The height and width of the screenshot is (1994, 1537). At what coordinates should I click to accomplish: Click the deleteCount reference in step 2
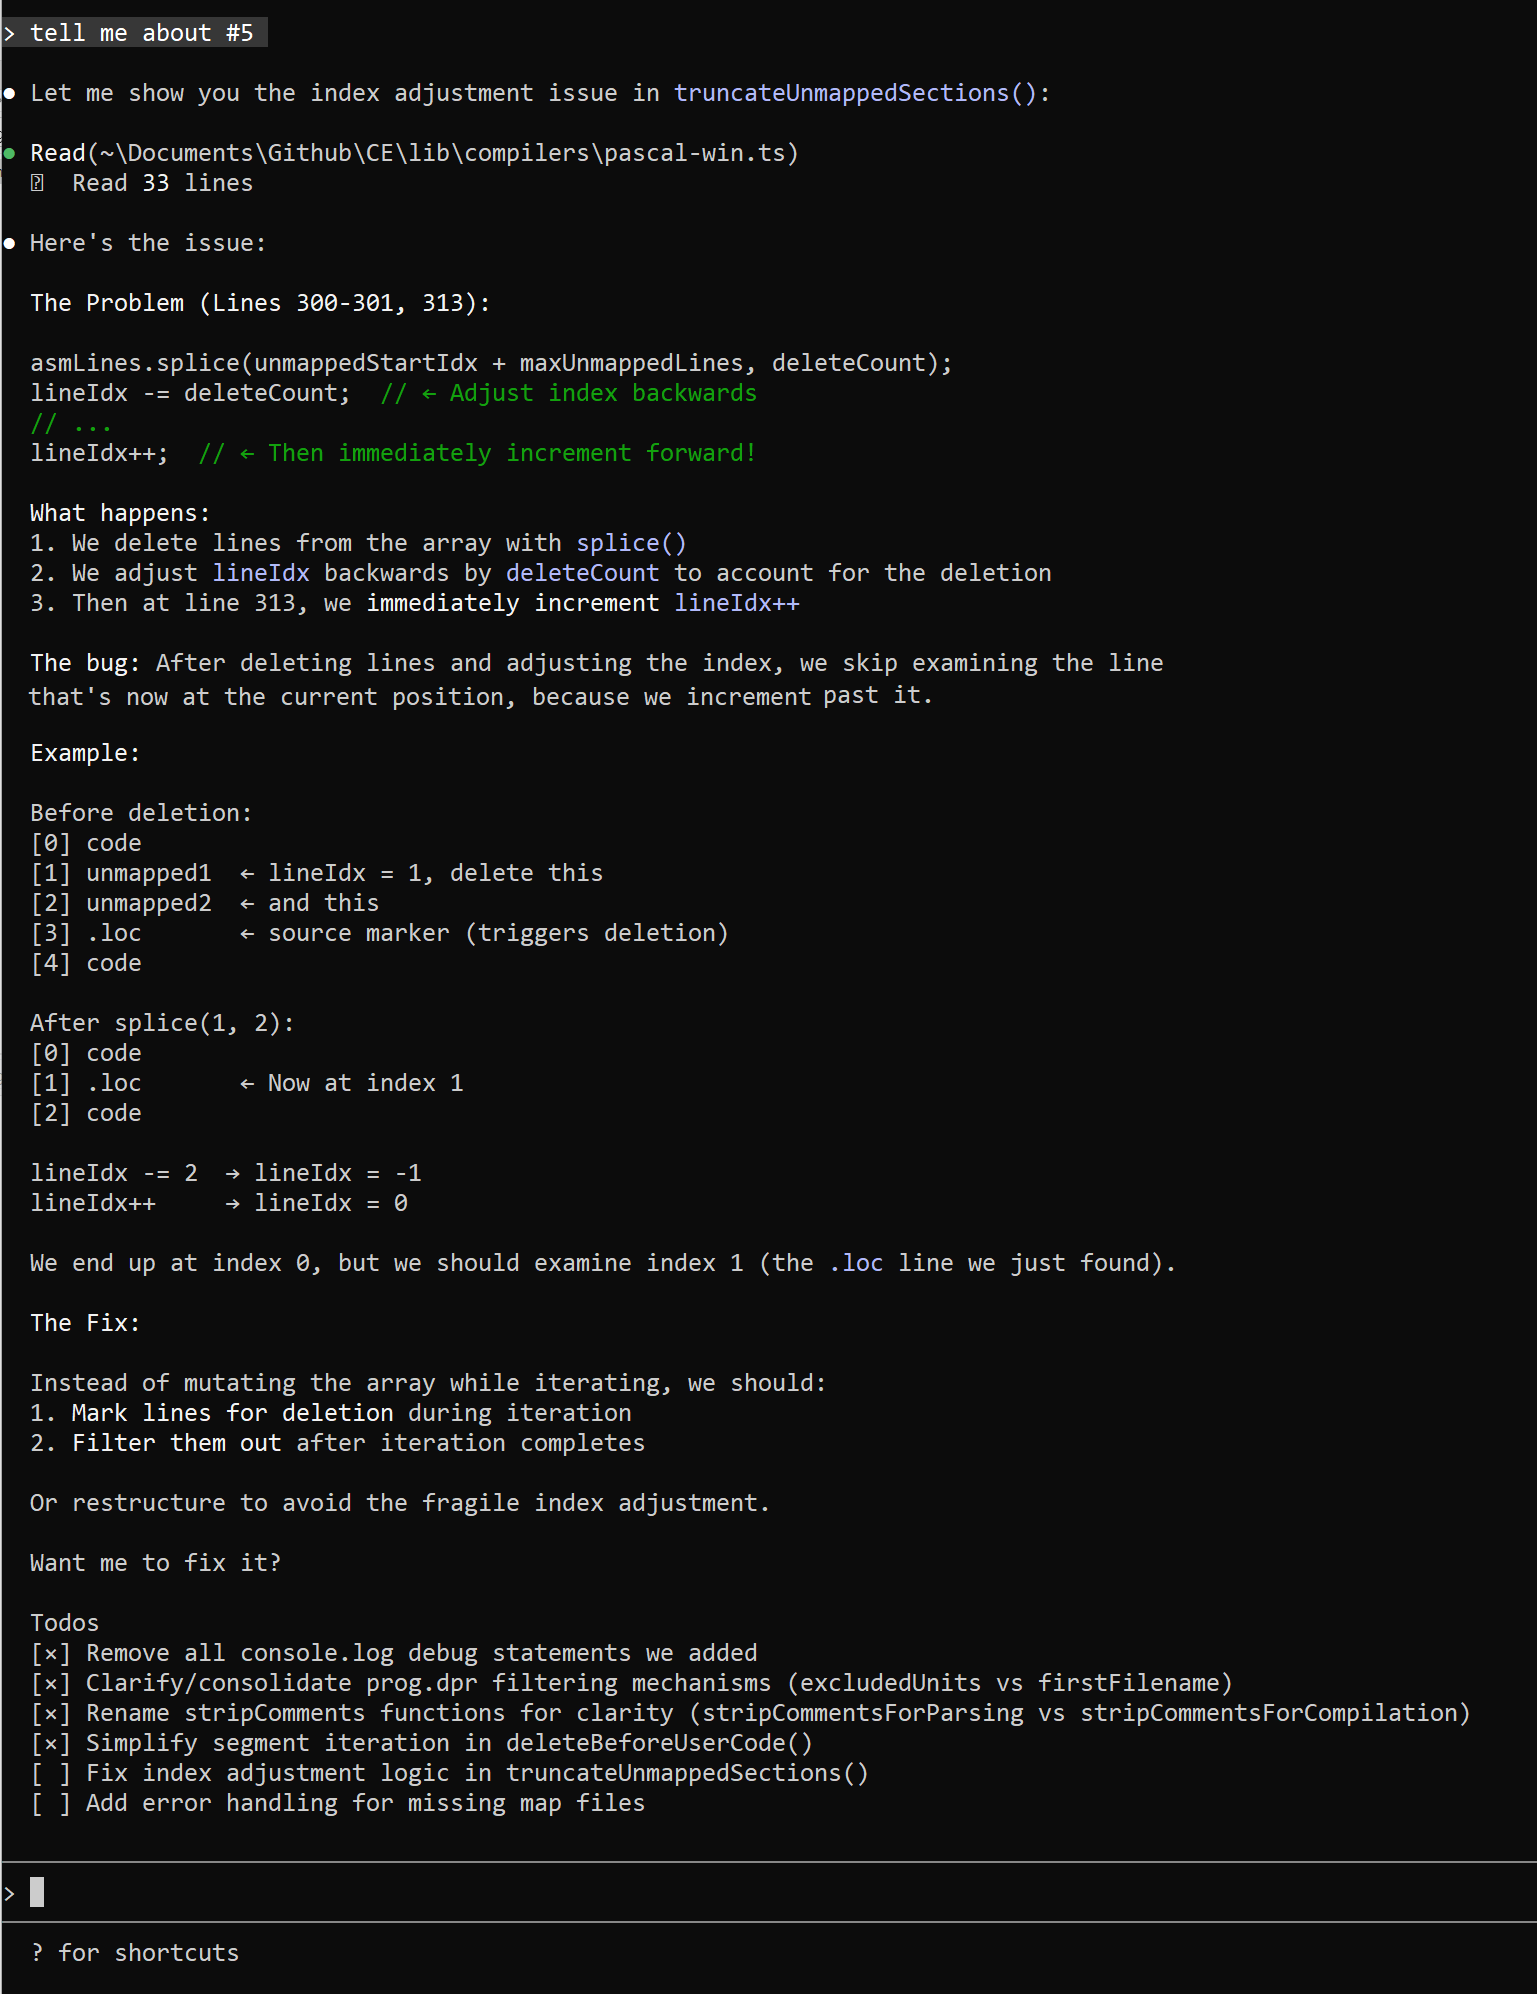tap(582, 573)
